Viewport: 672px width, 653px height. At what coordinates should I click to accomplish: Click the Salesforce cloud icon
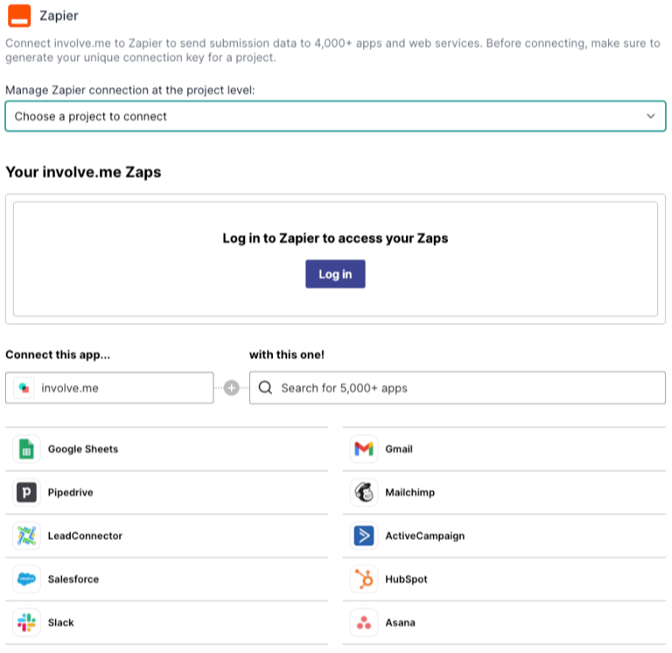27,579
